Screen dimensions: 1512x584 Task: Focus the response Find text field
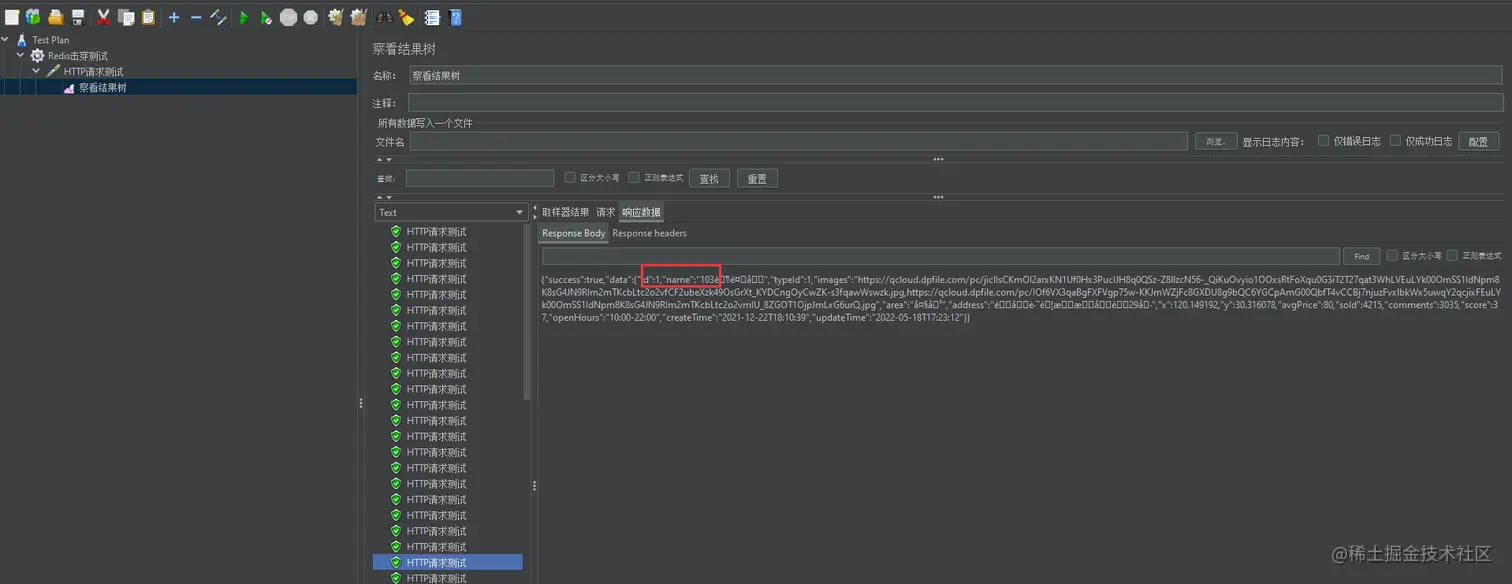940,256
